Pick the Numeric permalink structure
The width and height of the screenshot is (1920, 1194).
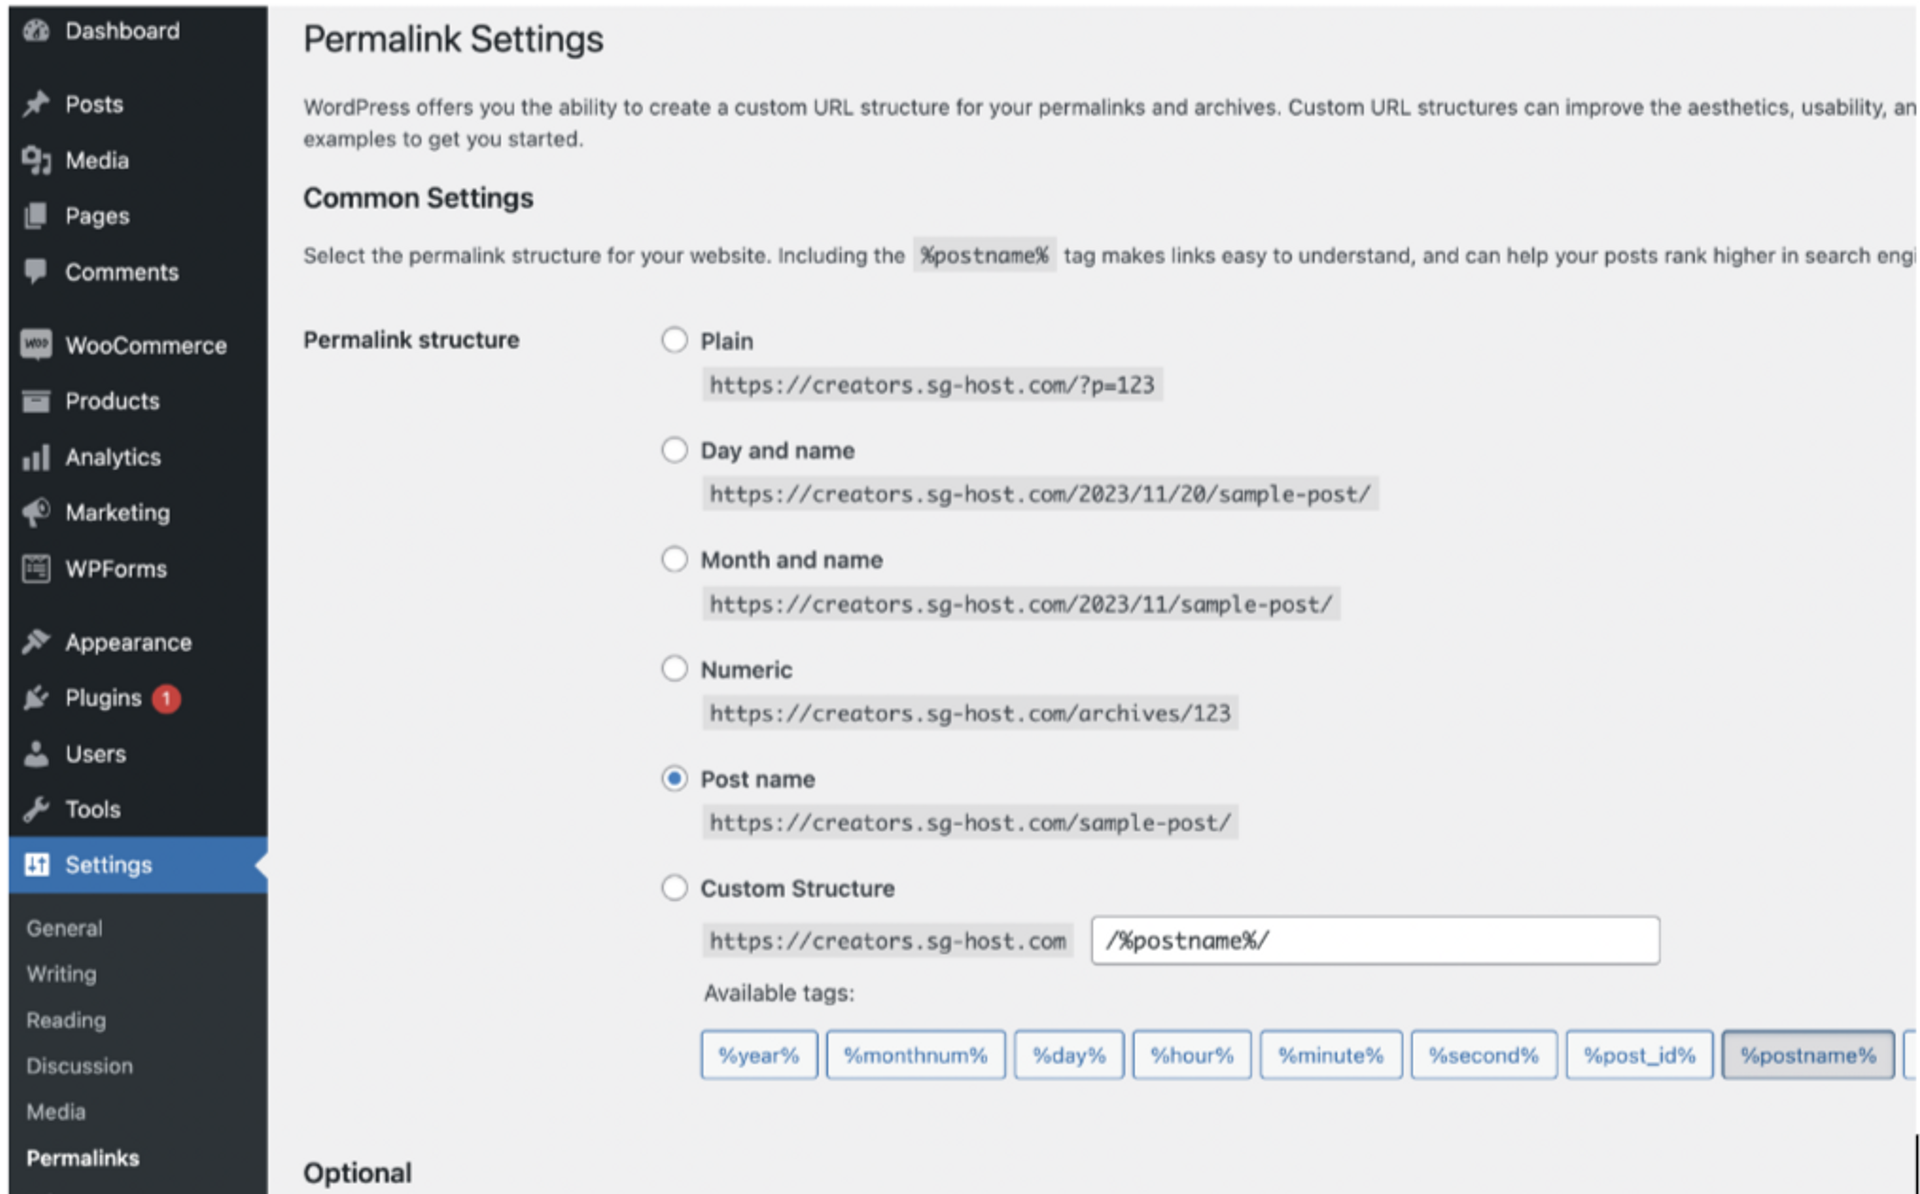(674, 668)
